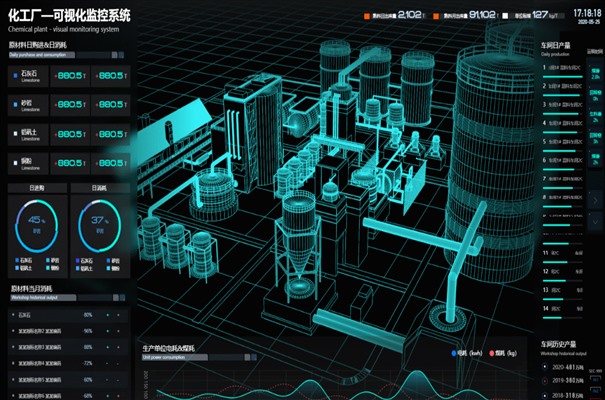Viewport: 605px width, 400px height.
Task: Select the 石灰石 material blue square icon
Action: coord(15,75)
